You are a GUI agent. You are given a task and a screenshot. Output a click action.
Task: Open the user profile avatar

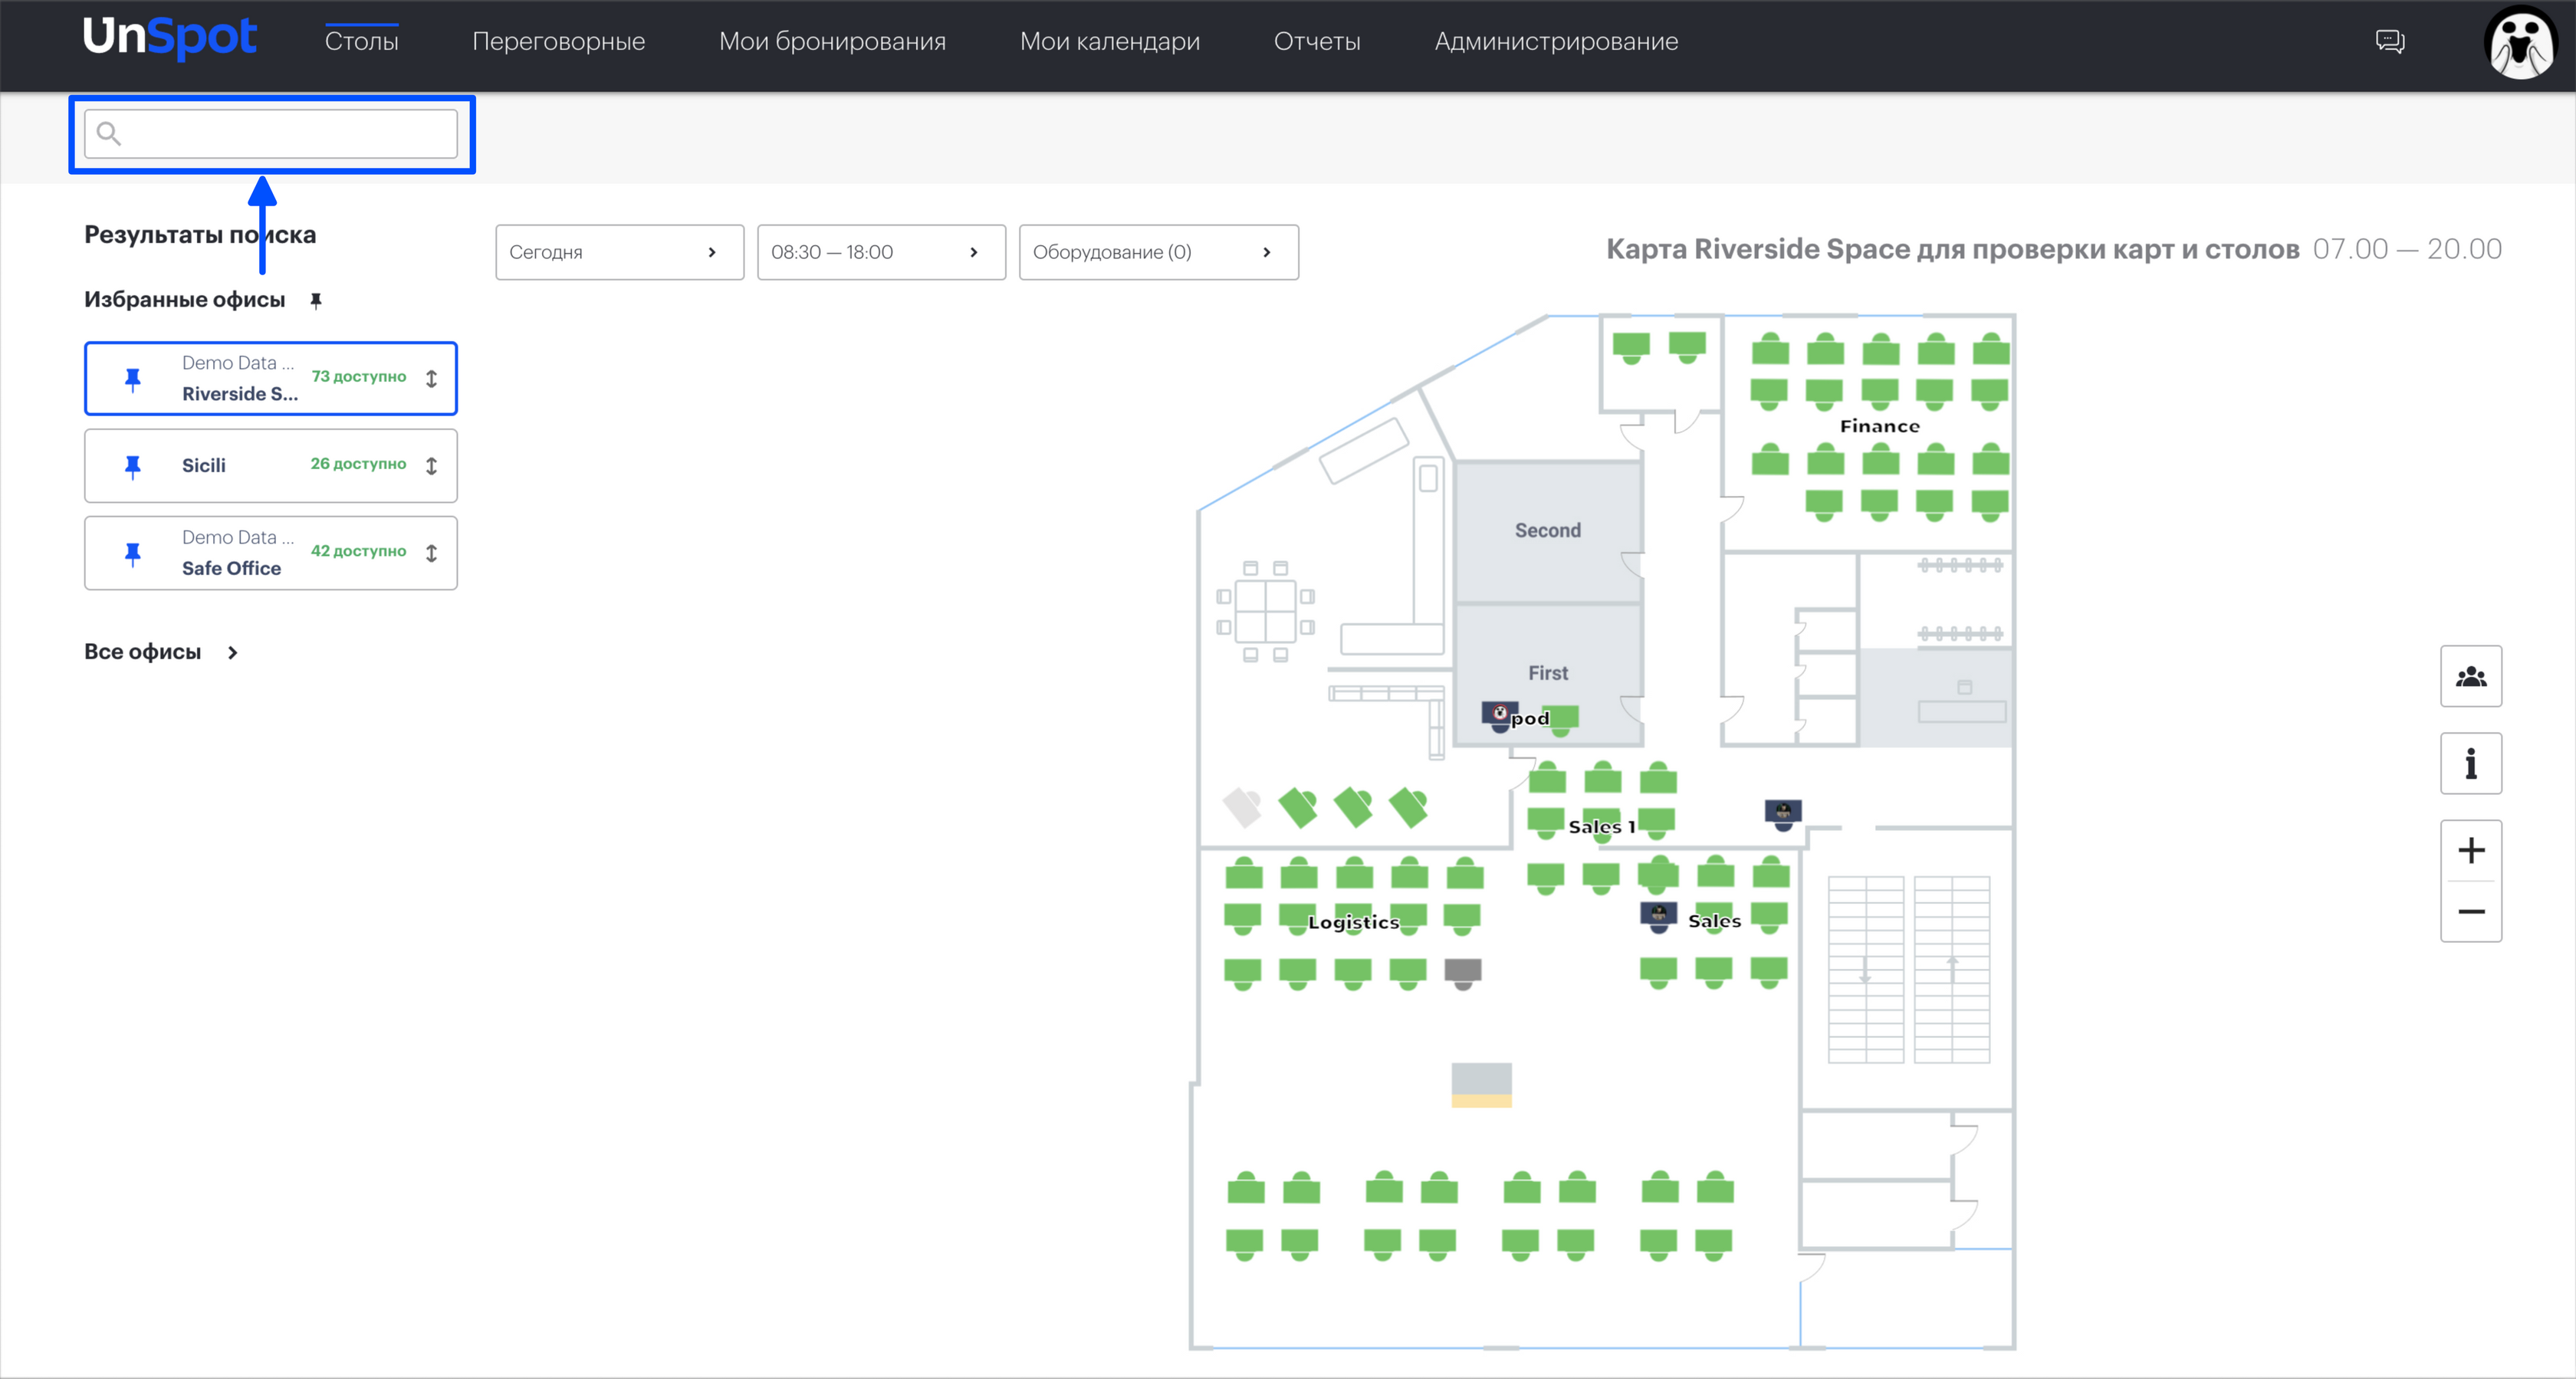tap(2520, 42)
